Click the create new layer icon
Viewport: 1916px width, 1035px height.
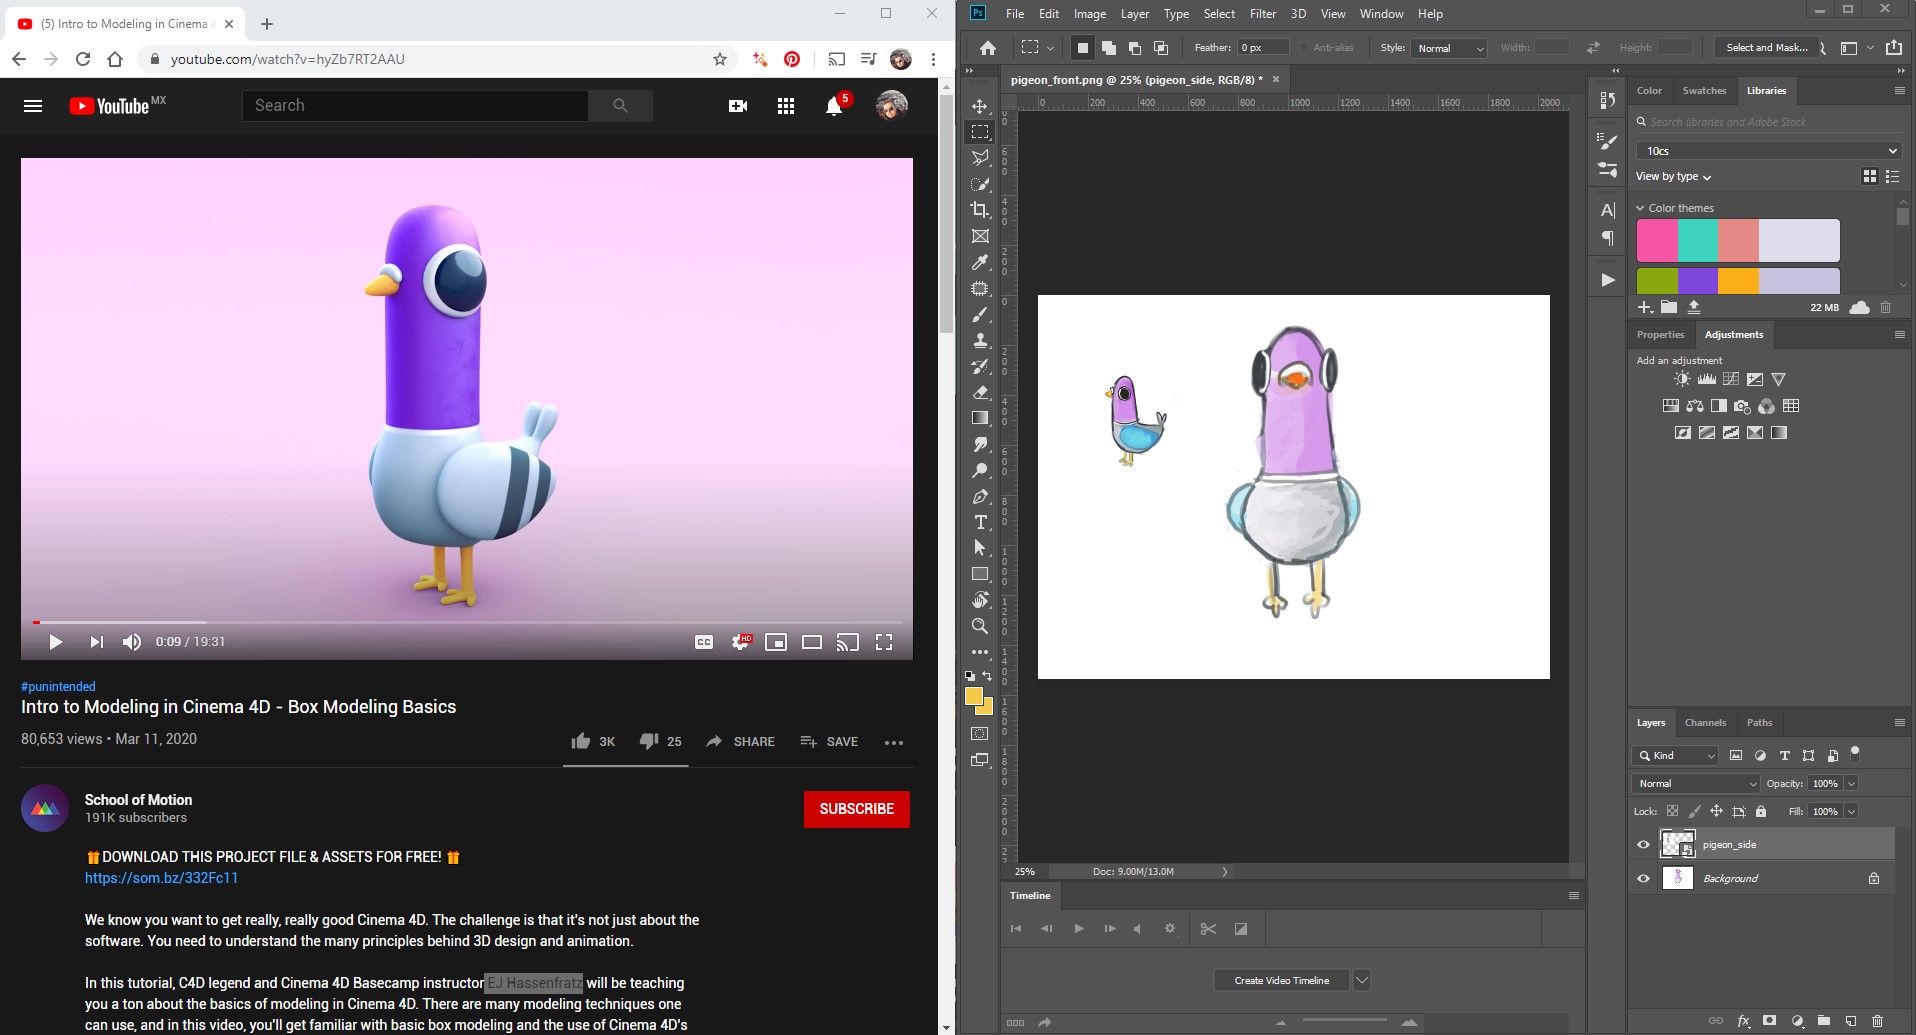1851,1021
